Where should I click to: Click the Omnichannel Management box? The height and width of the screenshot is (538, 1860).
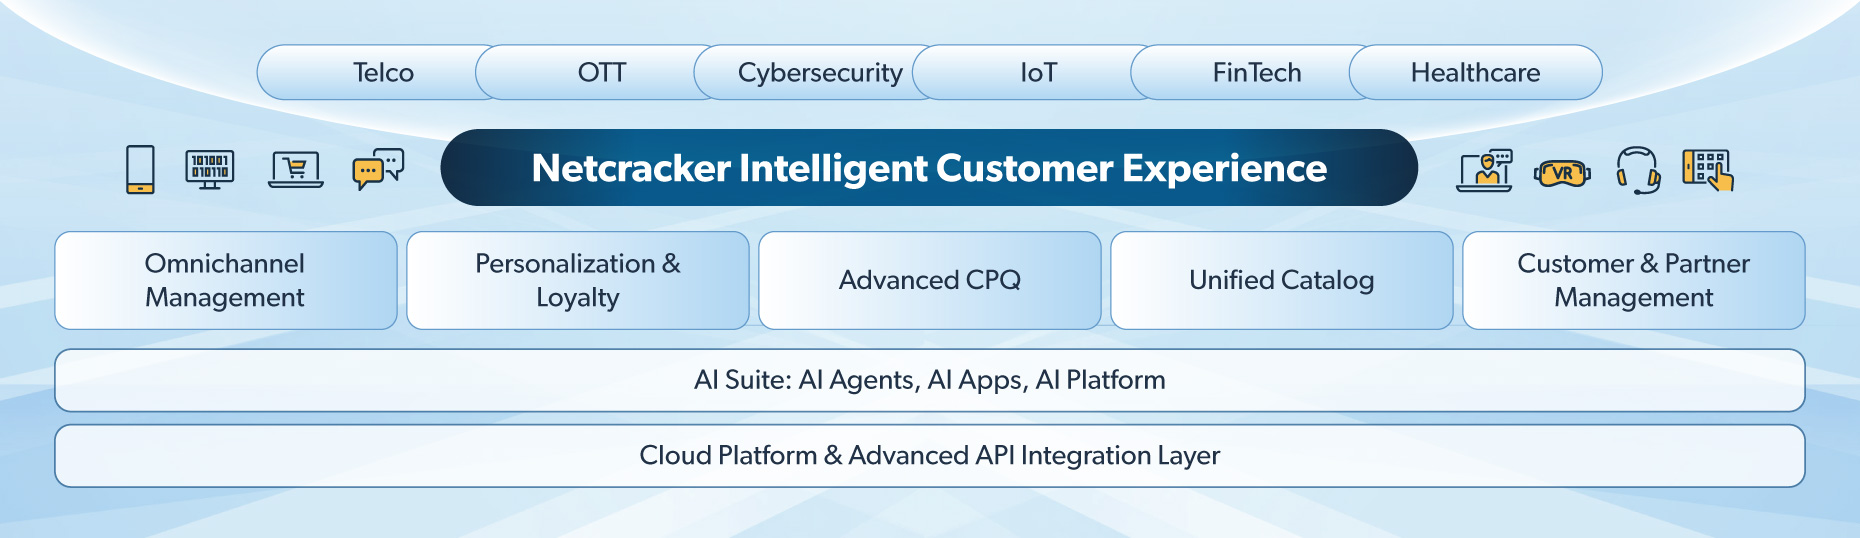tap(226, 280)
